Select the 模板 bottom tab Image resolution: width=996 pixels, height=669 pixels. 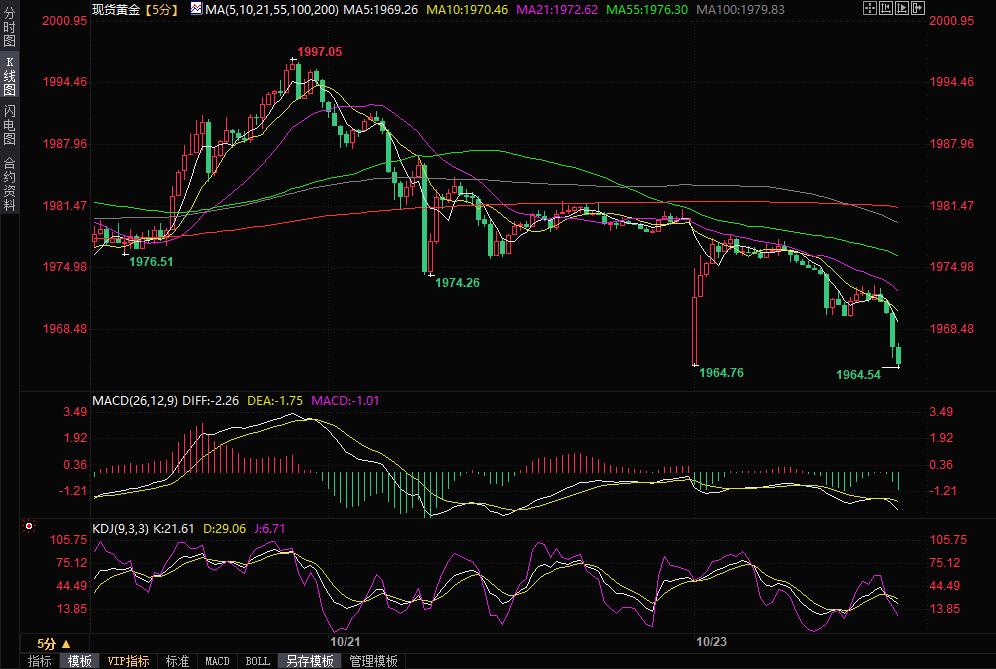tap(79, 661)
